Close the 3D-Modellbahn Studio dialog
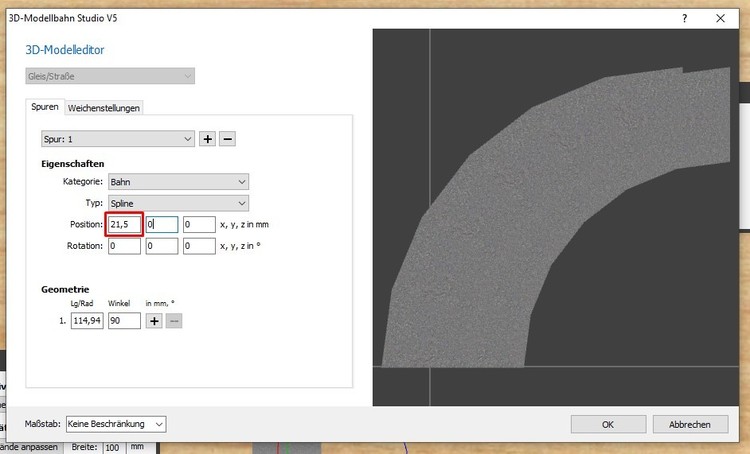This screenshot has width=750, height=454. coord(720,19)
